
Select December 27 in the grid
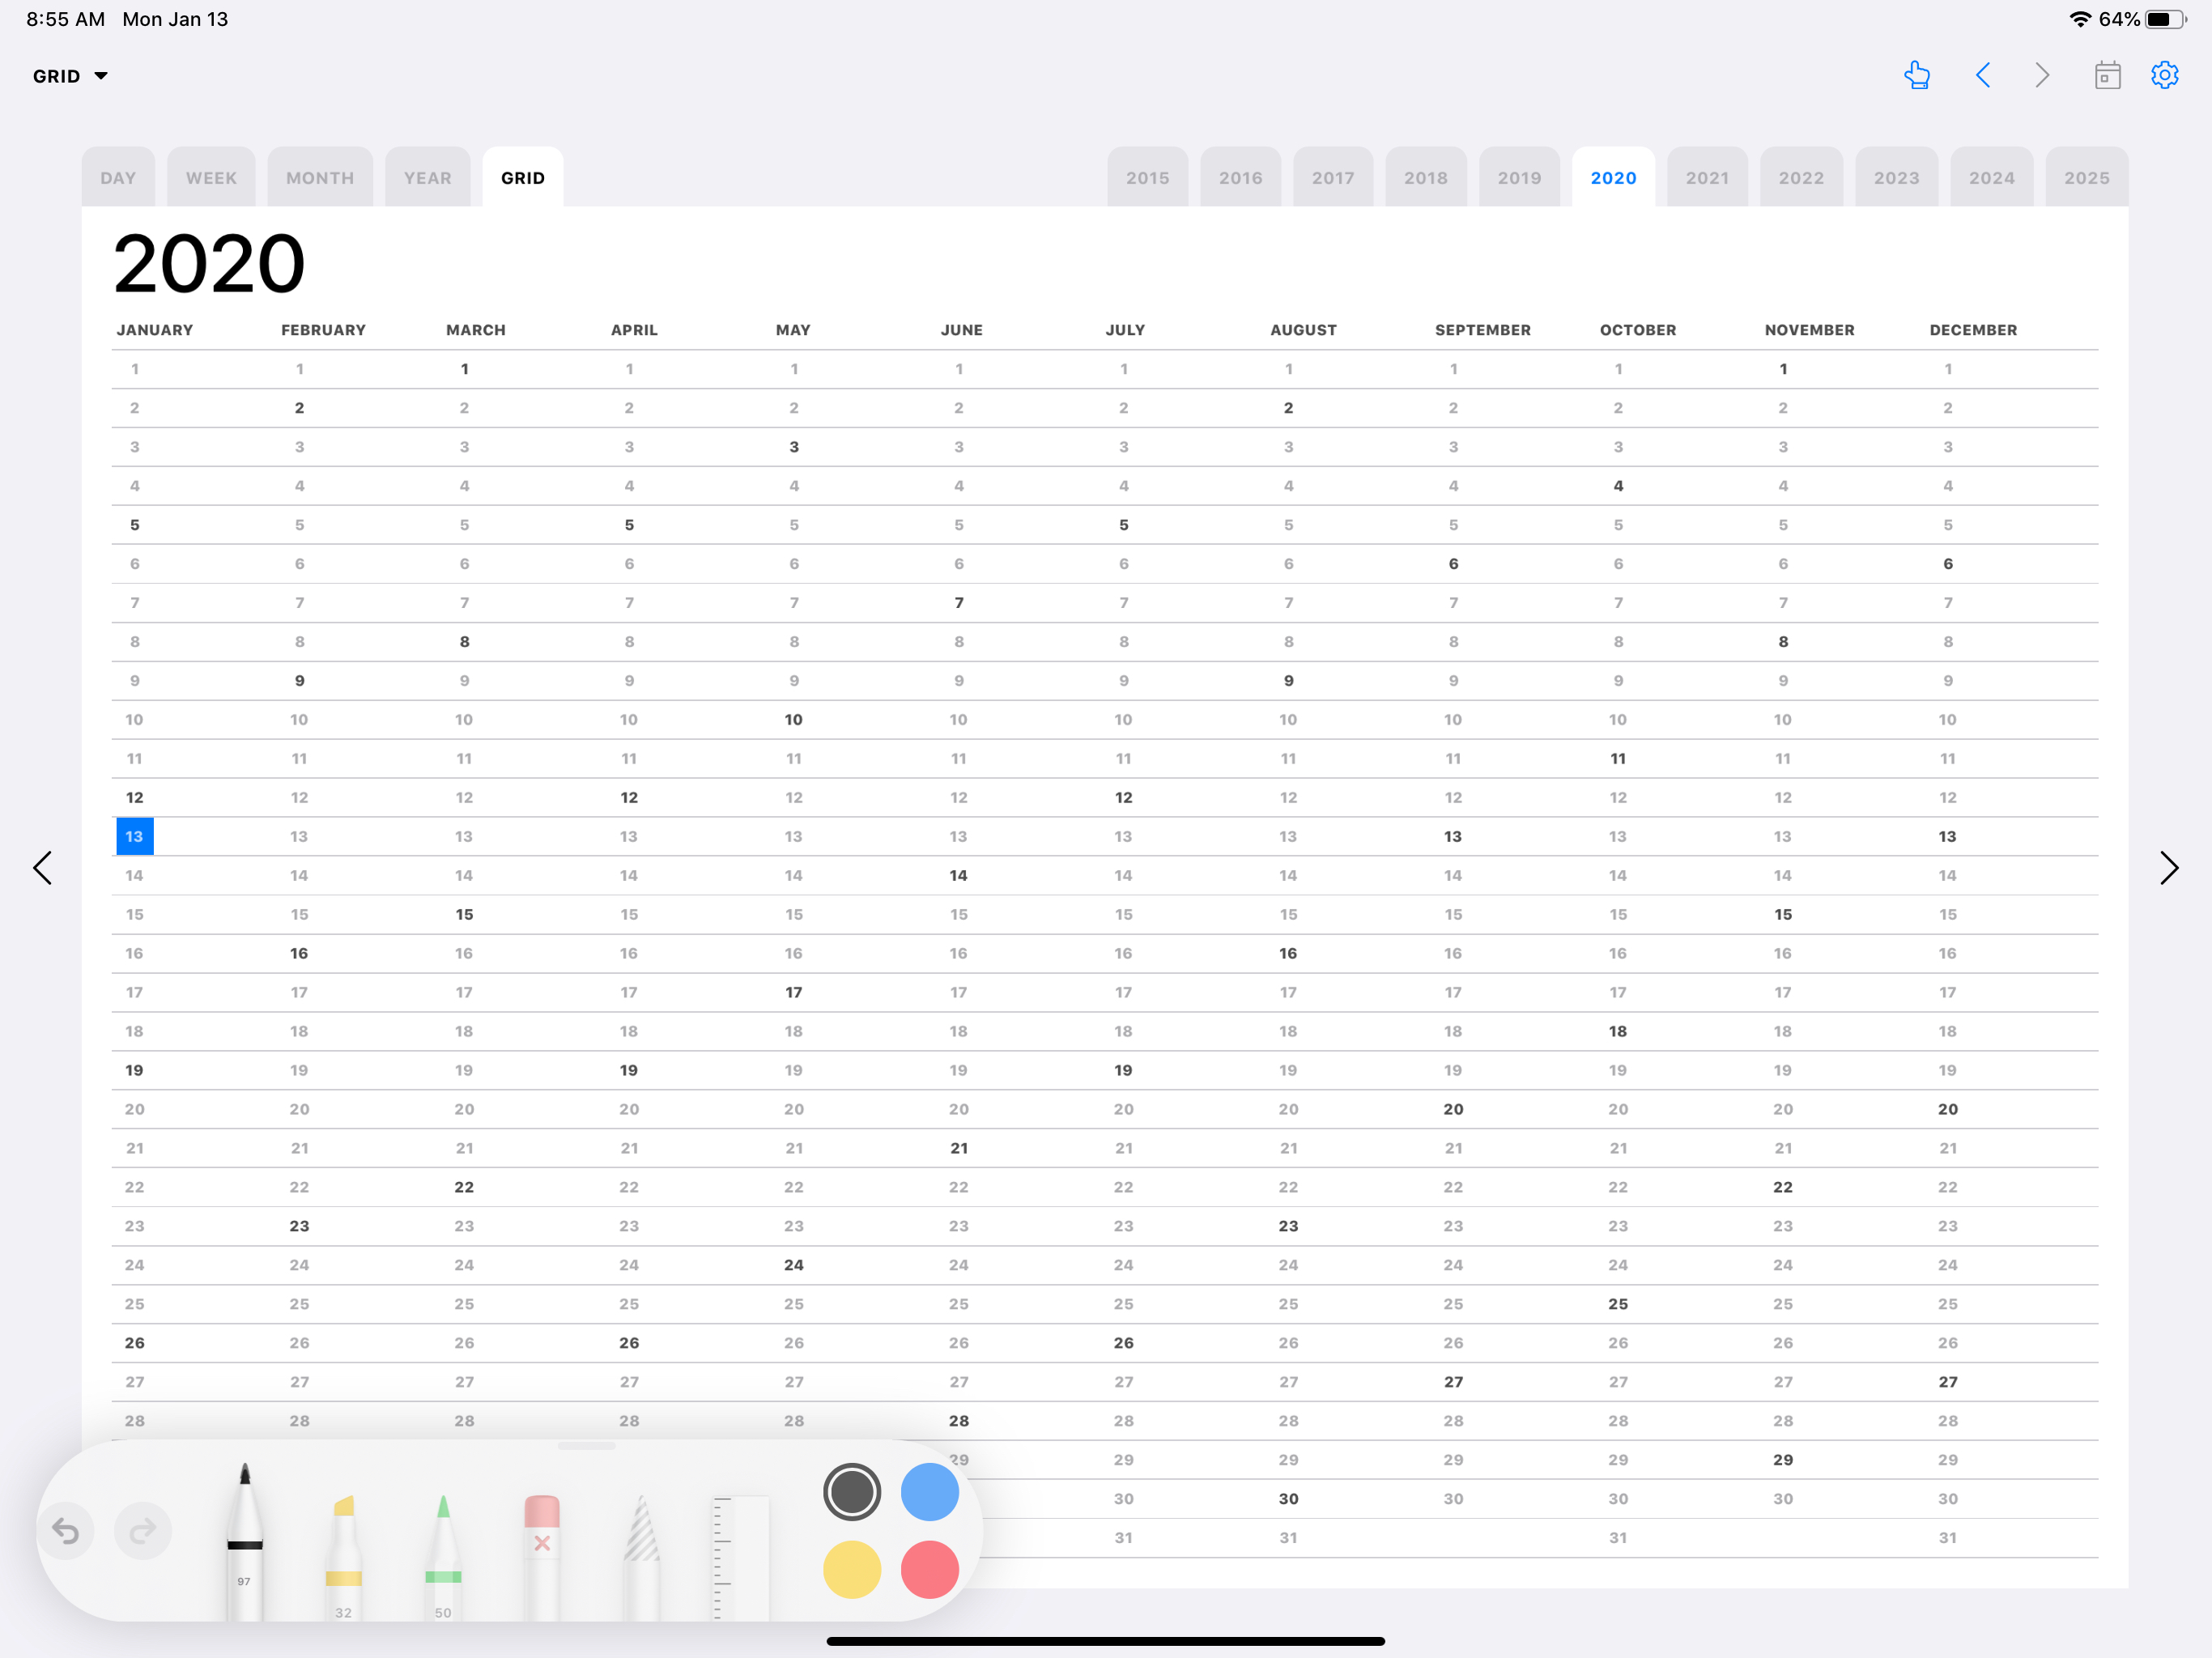[x=1948, y=1382]
